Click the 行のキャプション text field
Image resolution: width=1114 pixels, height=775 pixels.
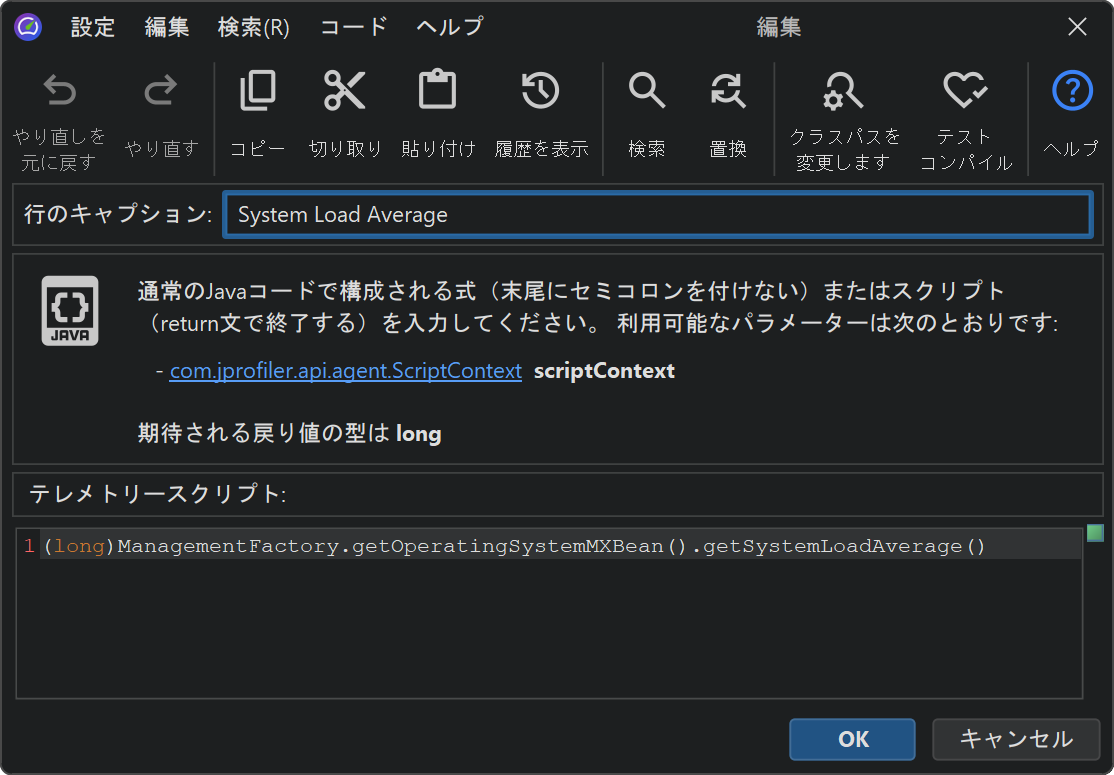(x=657, y=215)
